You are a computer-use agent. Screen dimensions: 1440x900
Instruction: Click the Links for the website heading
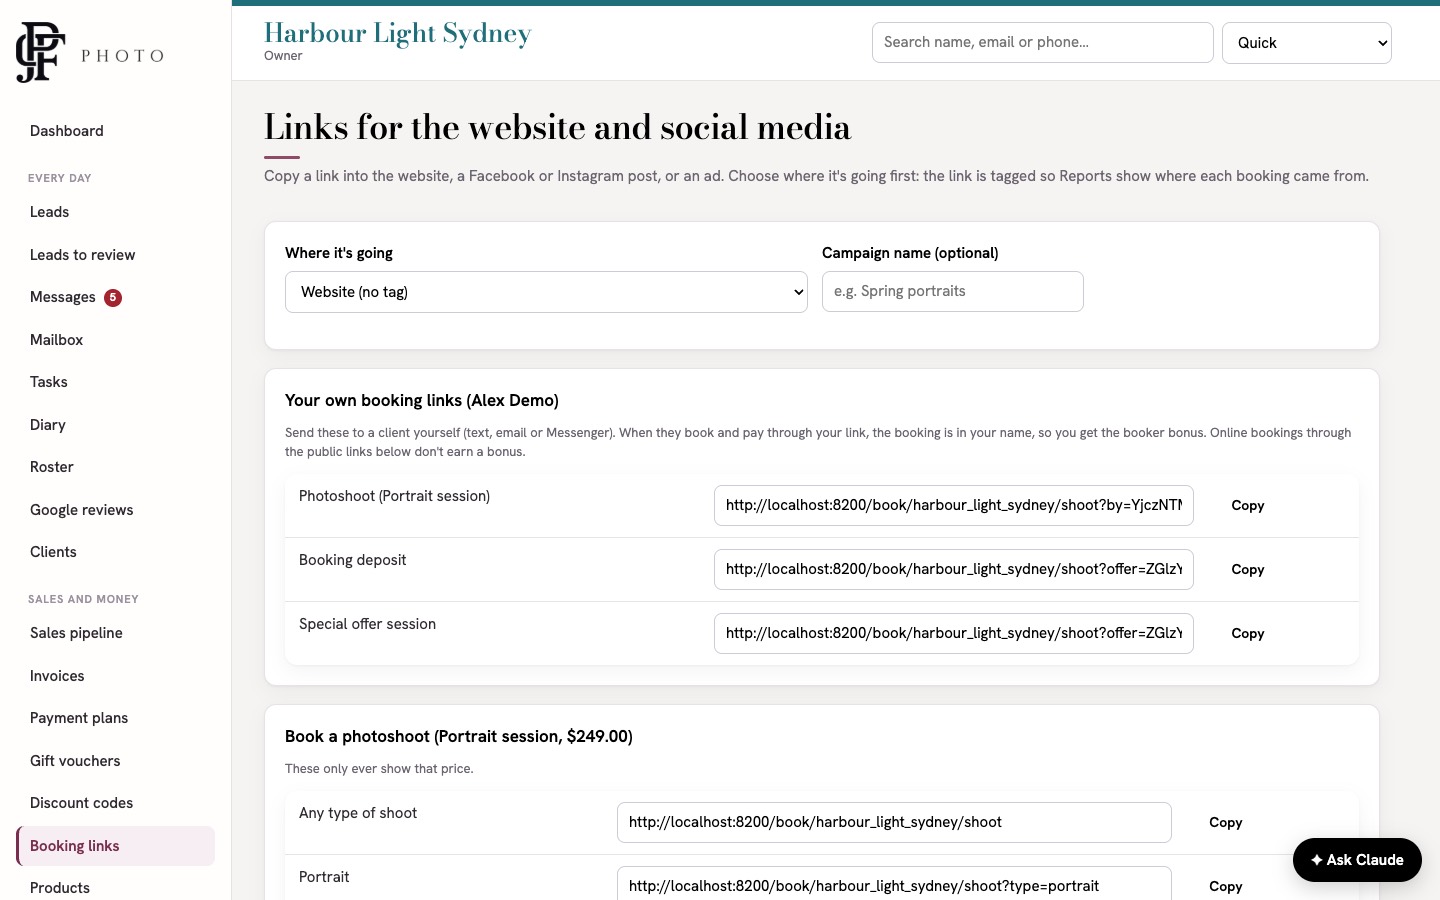click(558, 128)
